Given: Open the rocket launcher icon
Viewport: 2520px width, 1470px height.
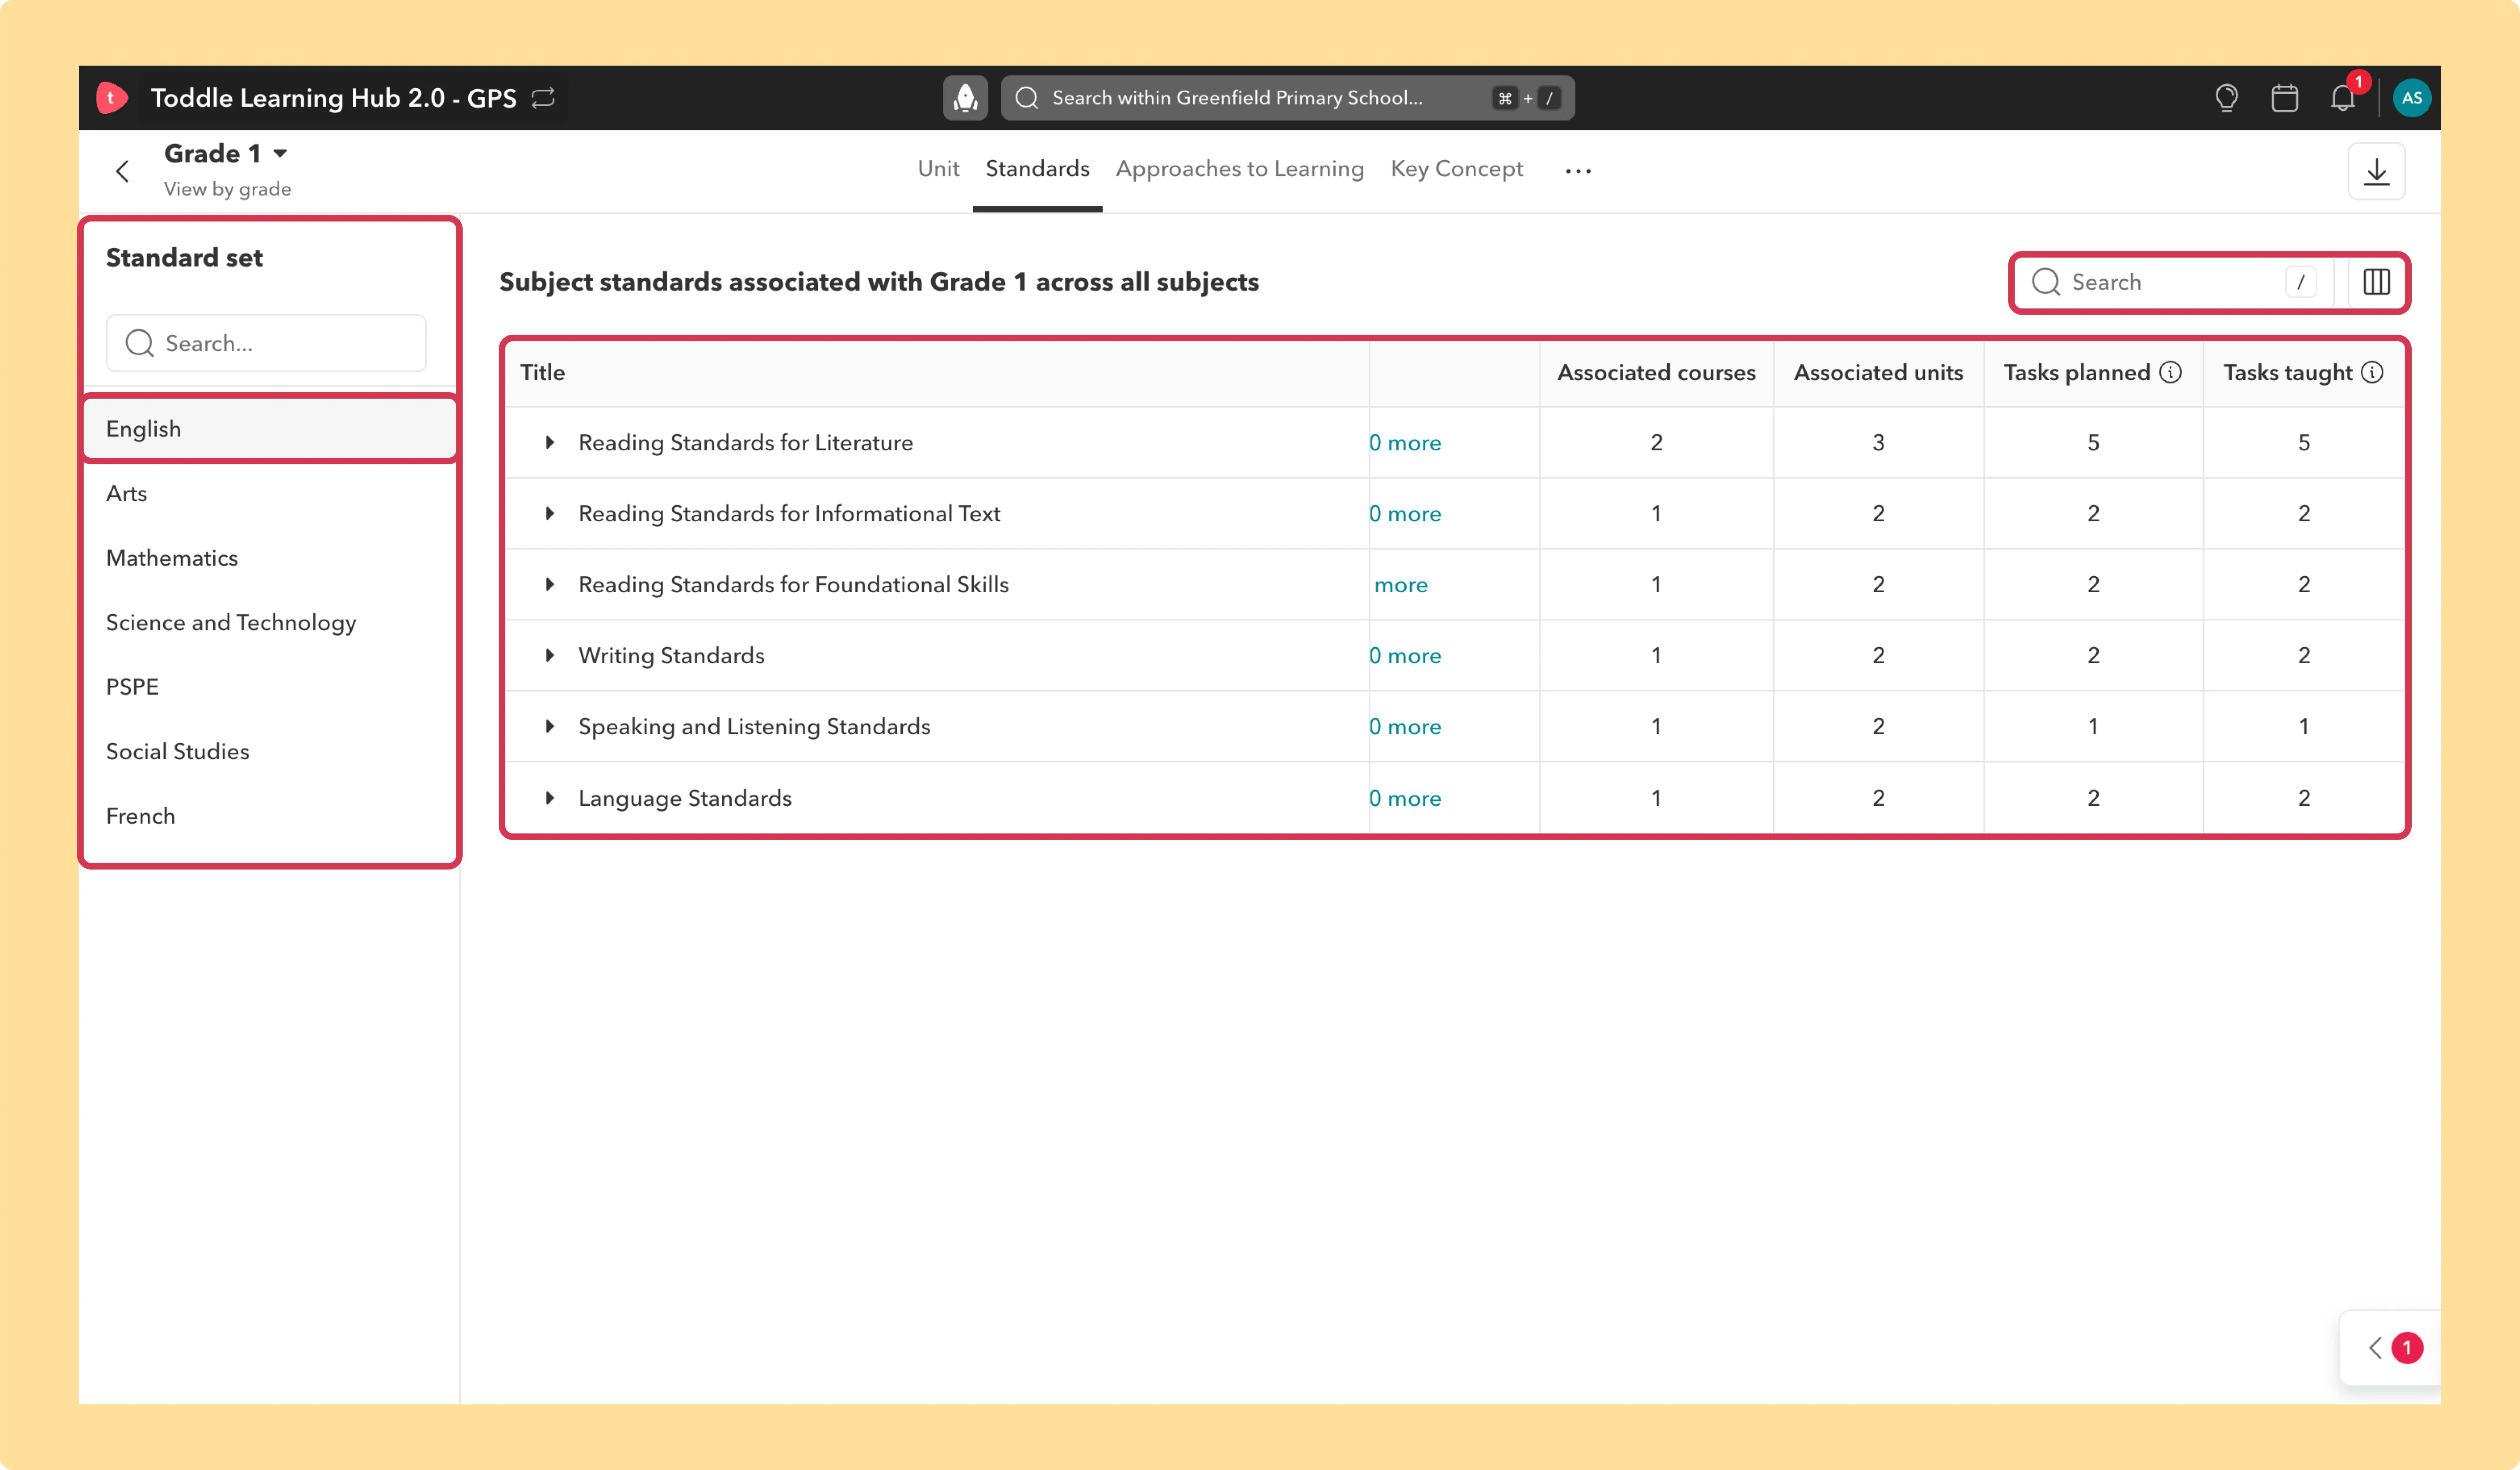Looking at the screenshot, I should click(965, 98).
